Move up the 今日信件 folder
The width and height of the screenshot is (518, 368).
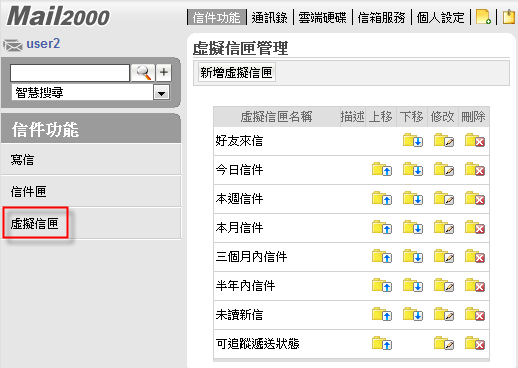click(382, 170)
